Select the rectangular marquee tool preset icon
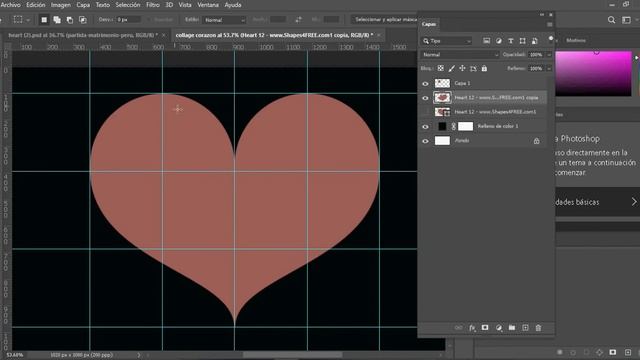The width and height of the screenshot is (640, 360). click(18, 20)
